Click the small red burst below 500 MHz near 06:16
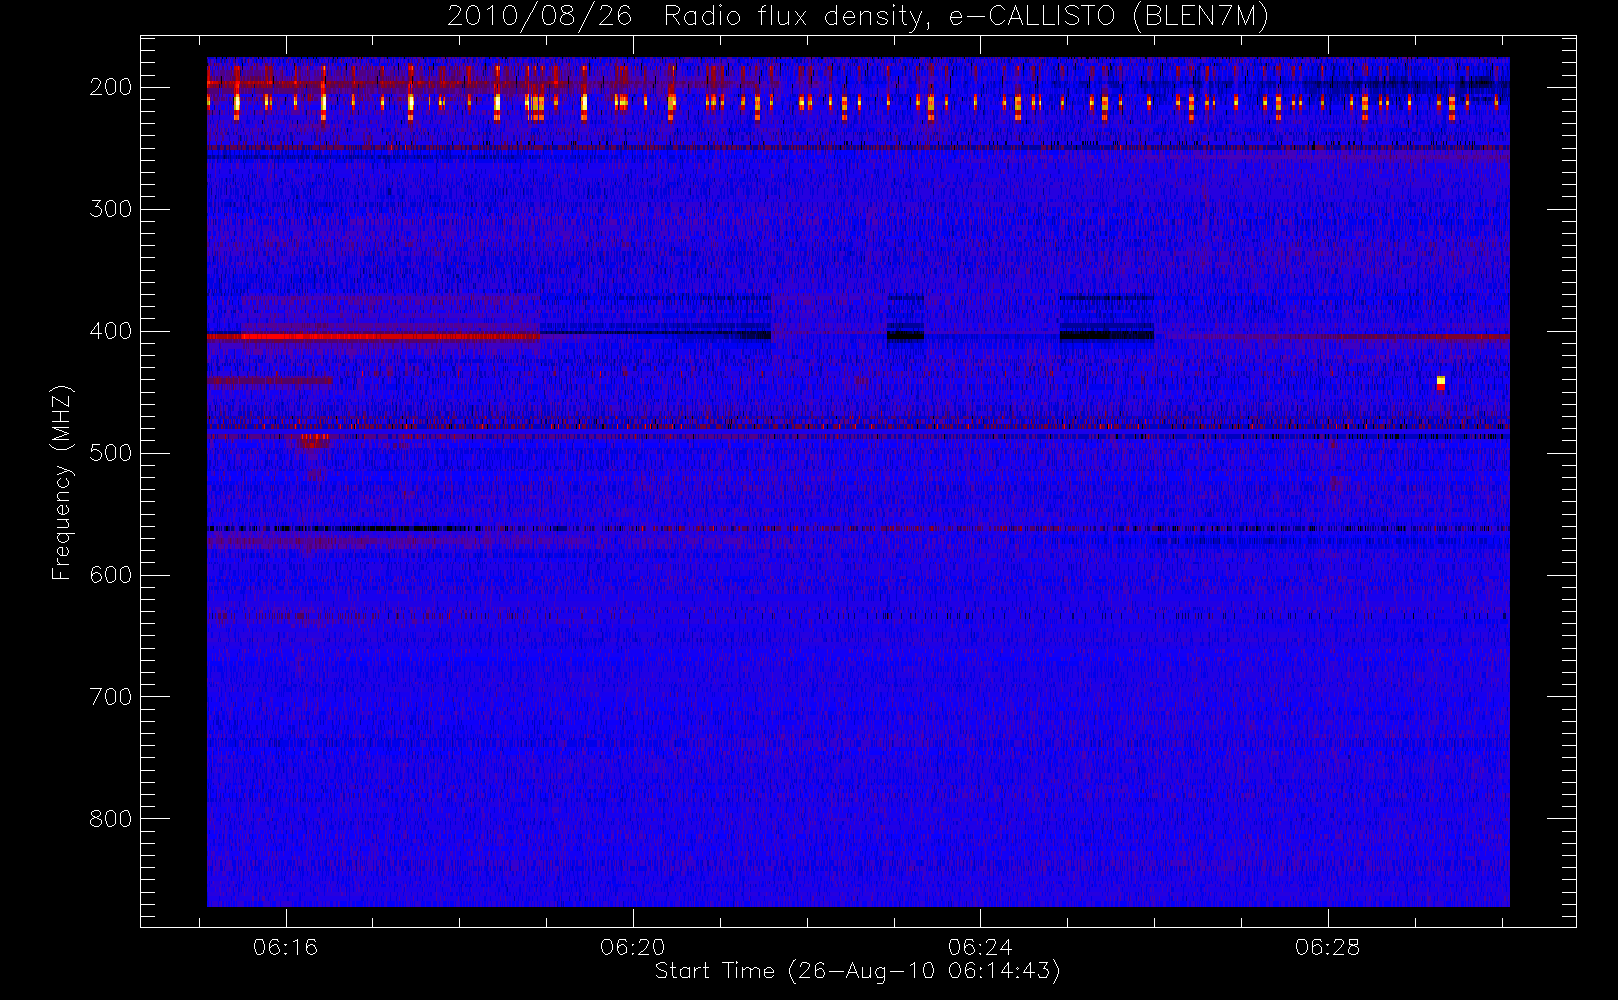Viewport: 1618px width, 1000px height. (x=313, y=439)
